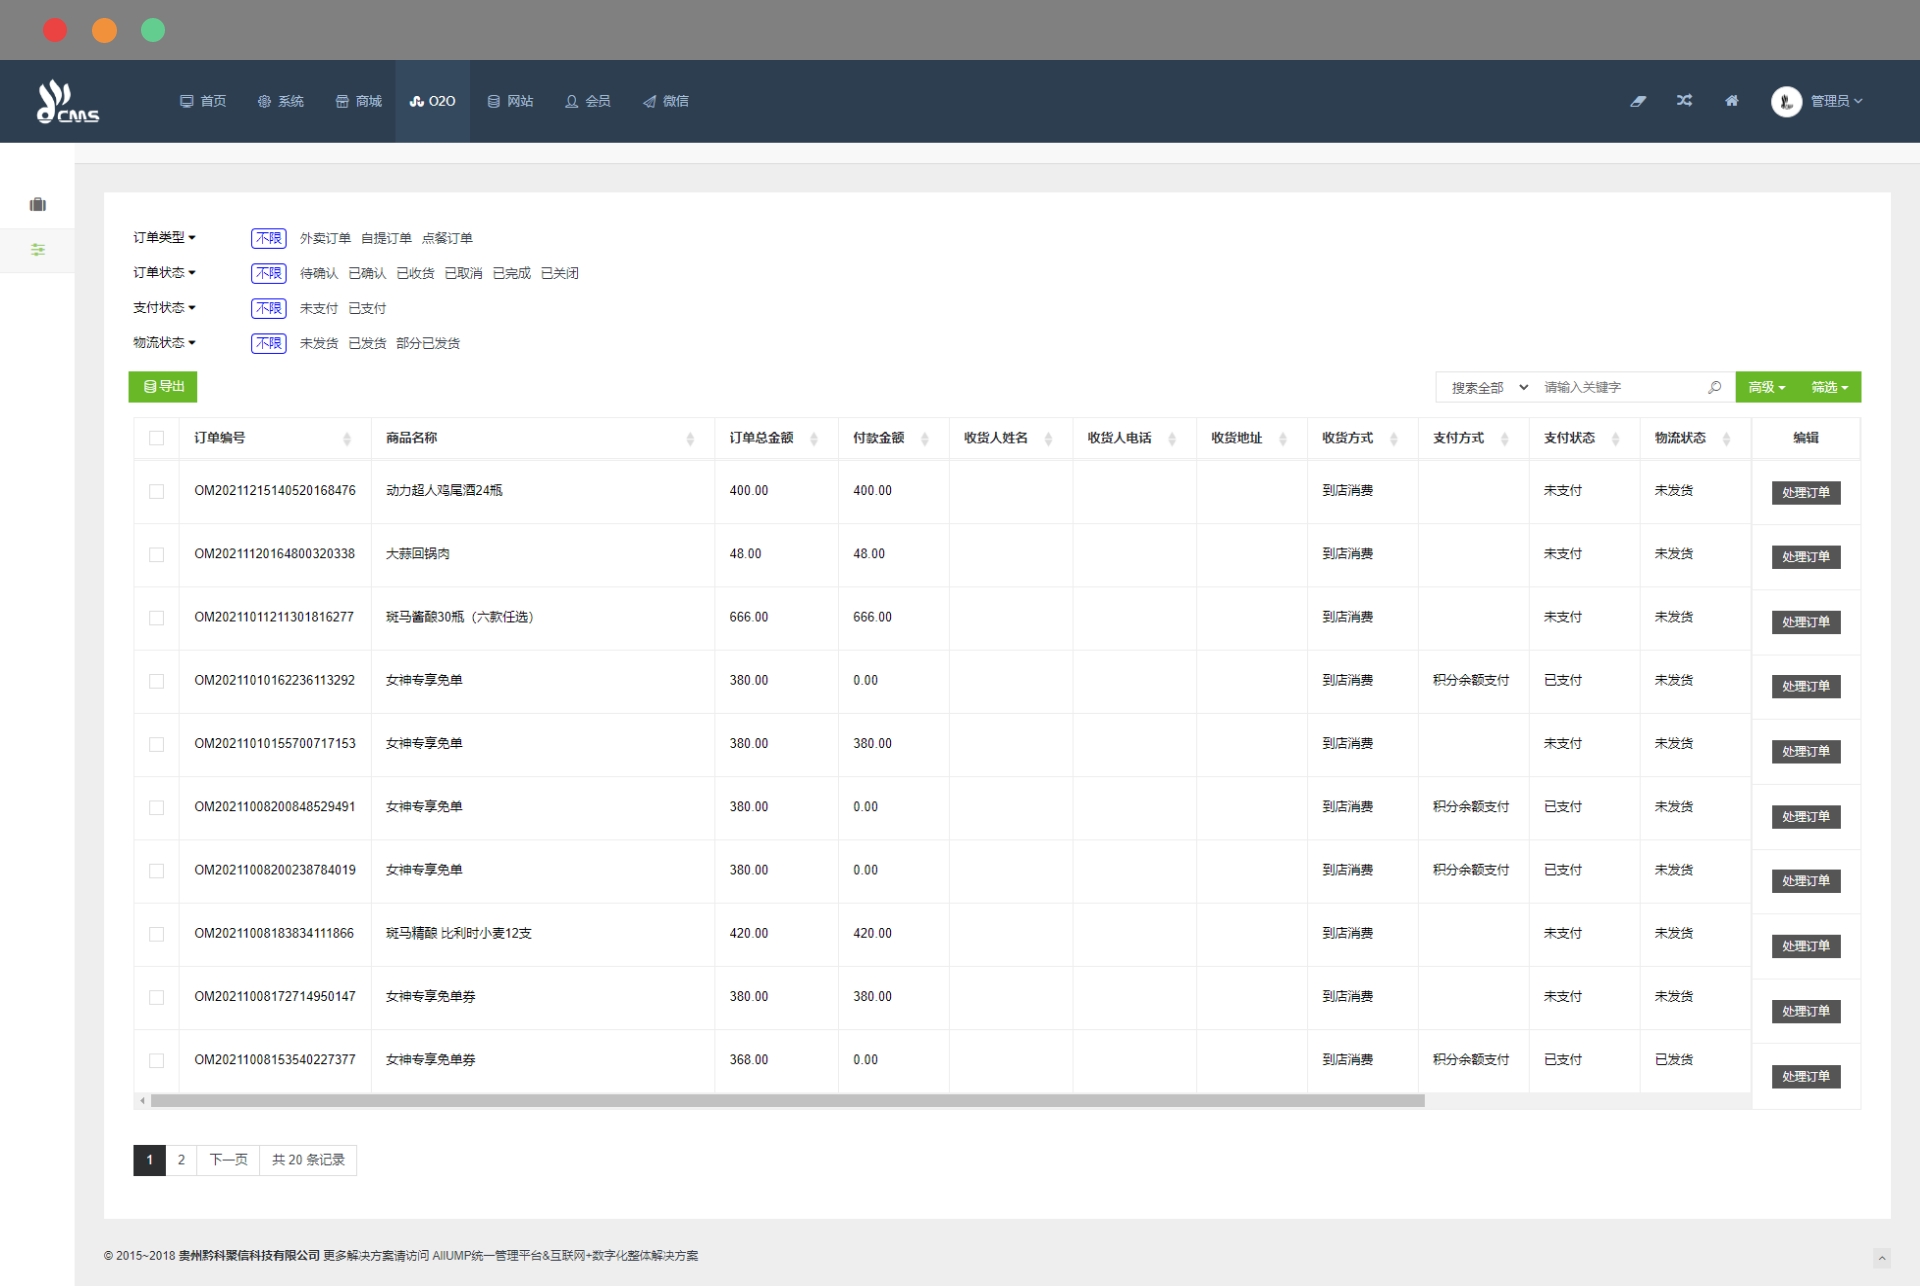Click the shuffle arrows icon in header

(x=1684, y=101)
